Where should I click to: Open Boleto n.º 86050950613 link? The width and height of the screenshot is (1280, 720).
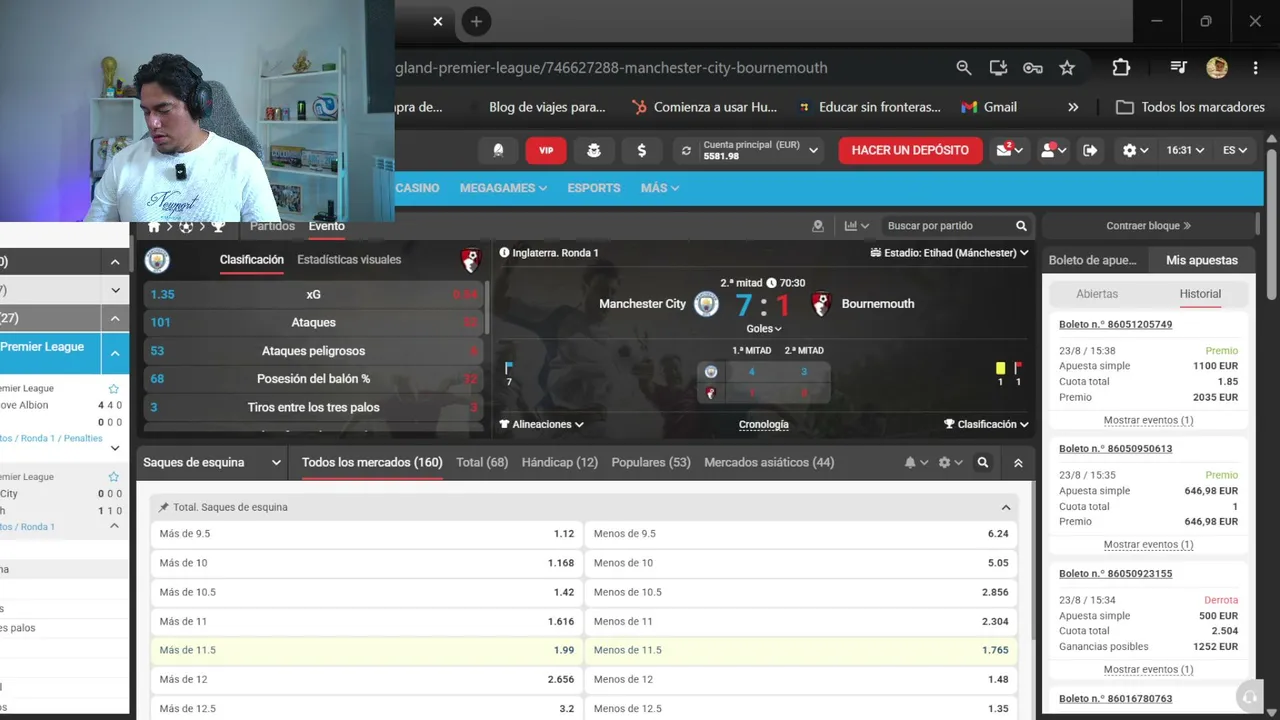tap(1115, 449)
